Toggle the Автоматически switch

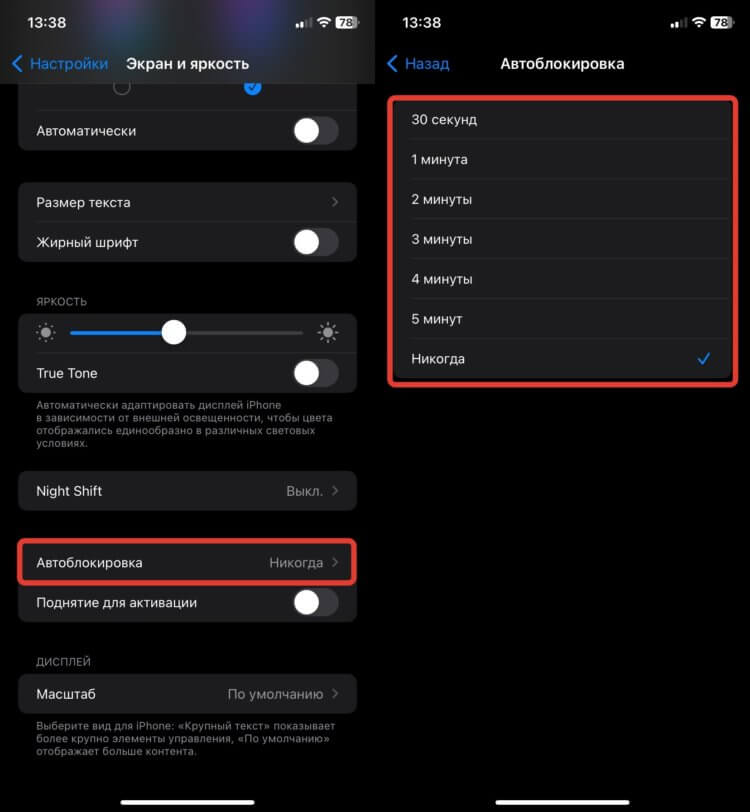point(316,130)
